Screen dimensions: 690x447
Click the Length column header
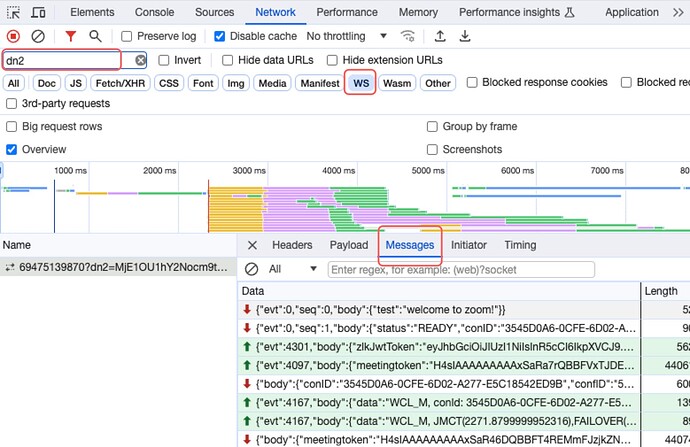pyautogui.click(x=665, y=291)
